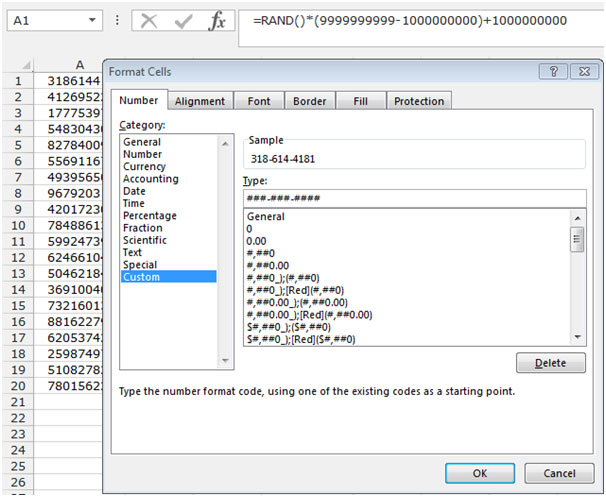Select row 21 header
Viewport: 606px width, 497px height.
point(16,401)
